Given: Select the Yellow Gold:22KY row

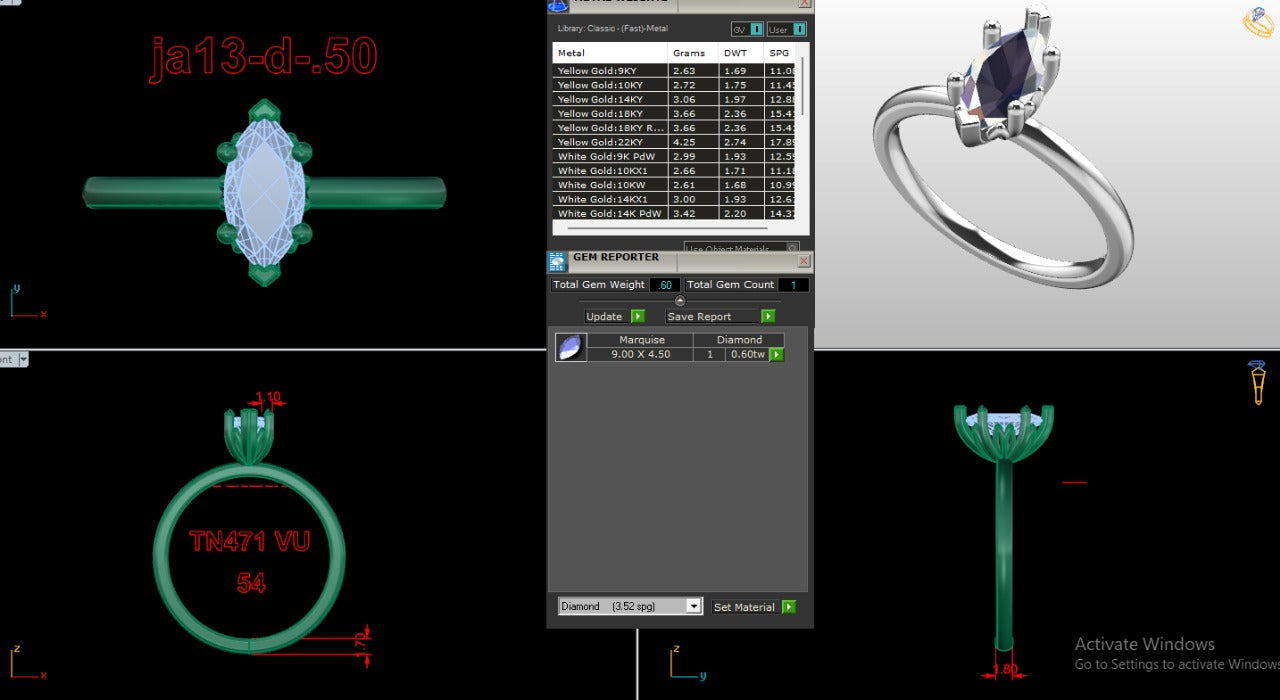Looking at the screenshot, I should tap(674, 142).
